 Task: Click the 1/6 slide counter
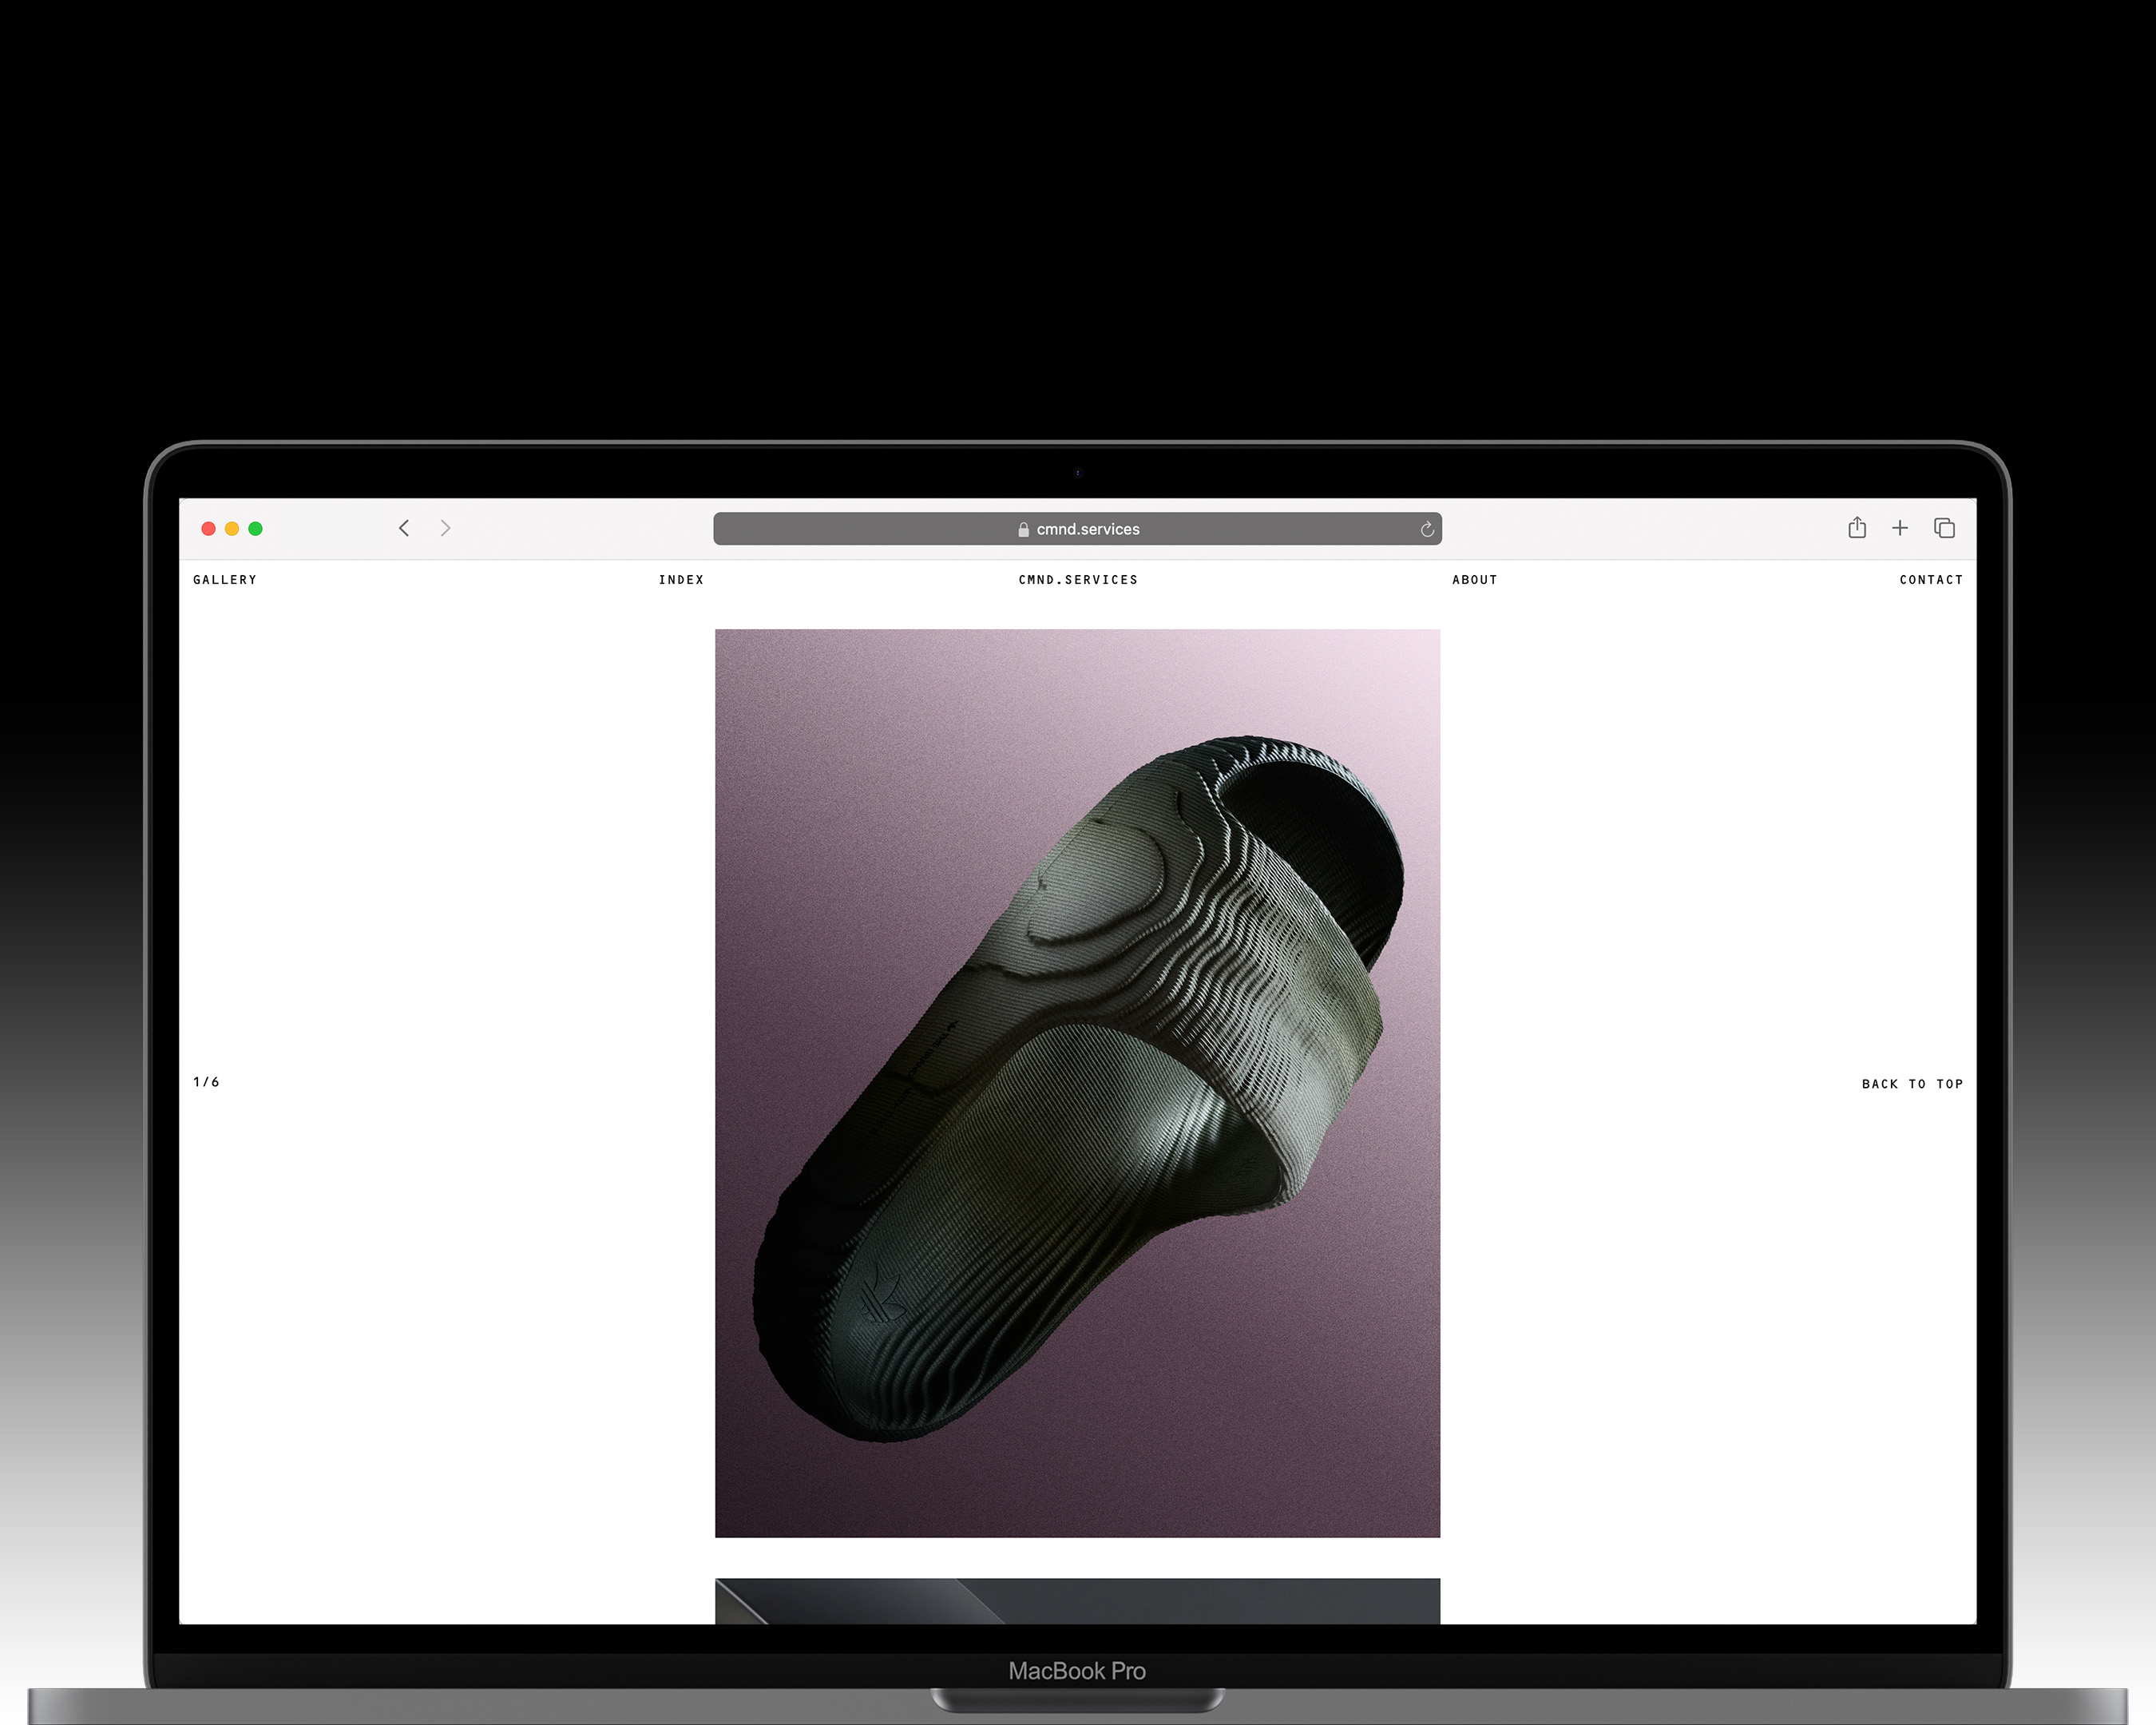click(x=206, y=1082)
